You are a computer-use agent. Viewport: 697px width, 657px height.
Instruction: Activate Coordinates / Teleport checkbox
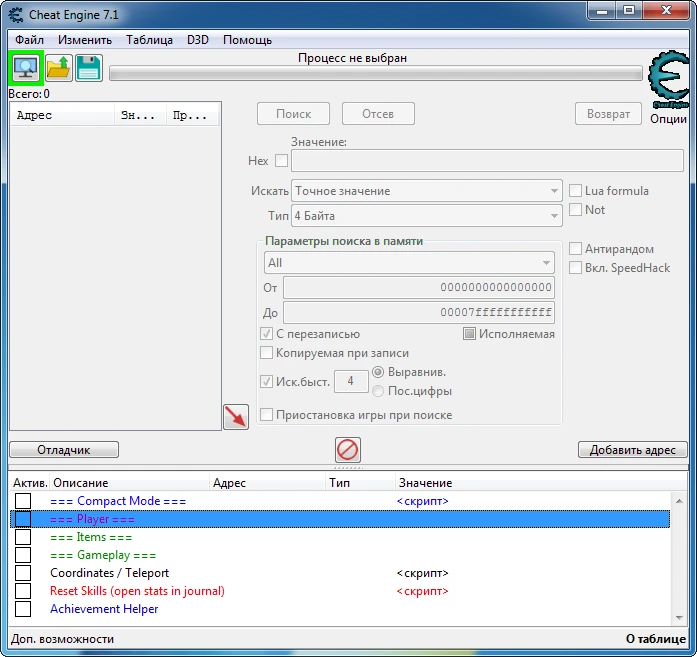tap(23, 573)
